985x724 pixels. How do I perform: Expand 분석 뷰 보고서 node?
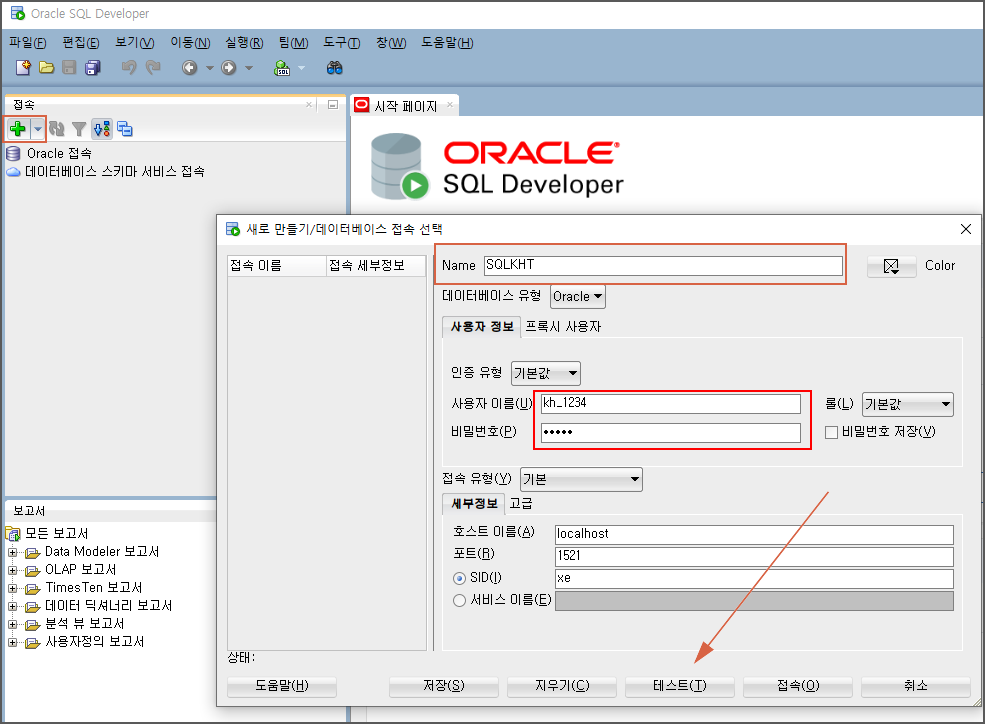point(12,625)
